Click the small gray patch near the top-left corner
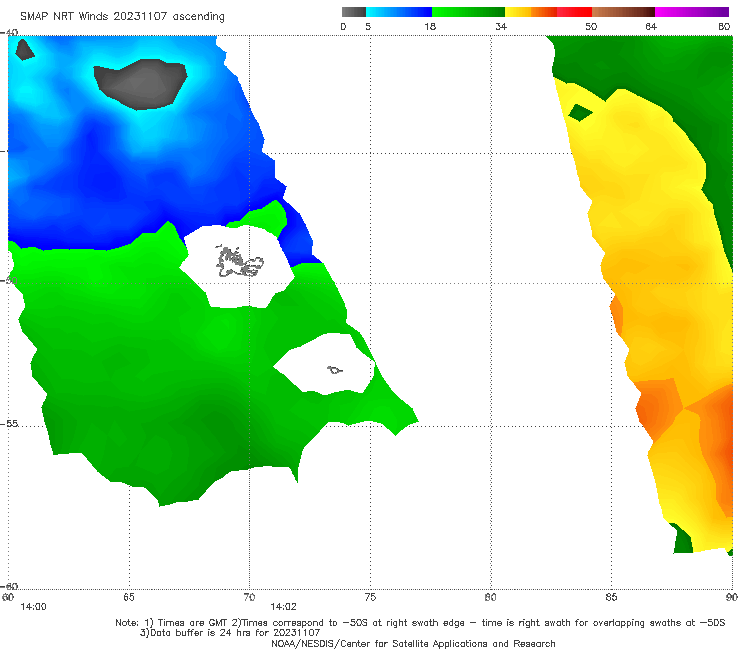Viewport: 740px width, 650px height. coord(24,50)
